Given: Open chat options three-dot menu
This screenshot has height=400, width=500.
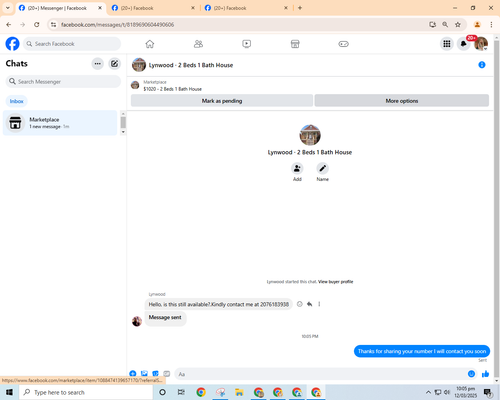Looking at the screenshot, I should (98, 64).
